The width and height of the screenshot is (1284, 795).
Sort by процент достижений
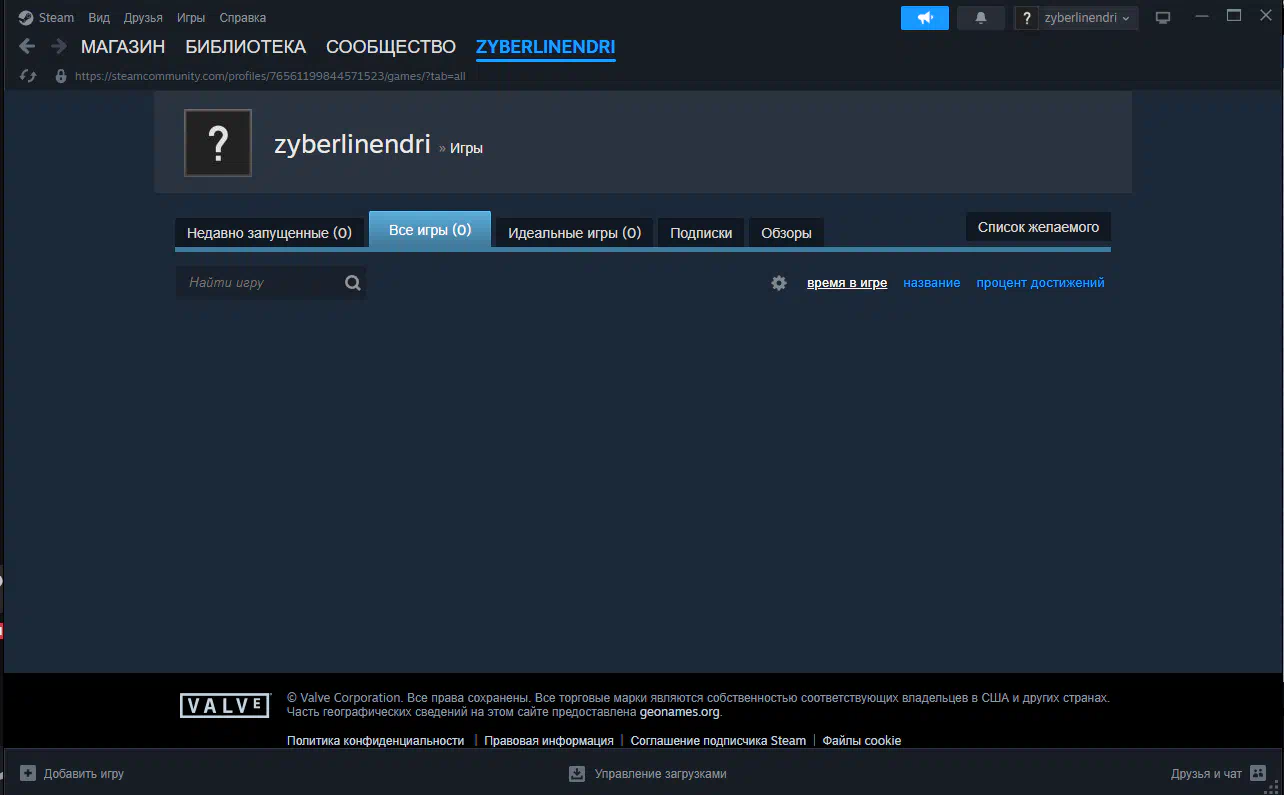(1040, 283)
